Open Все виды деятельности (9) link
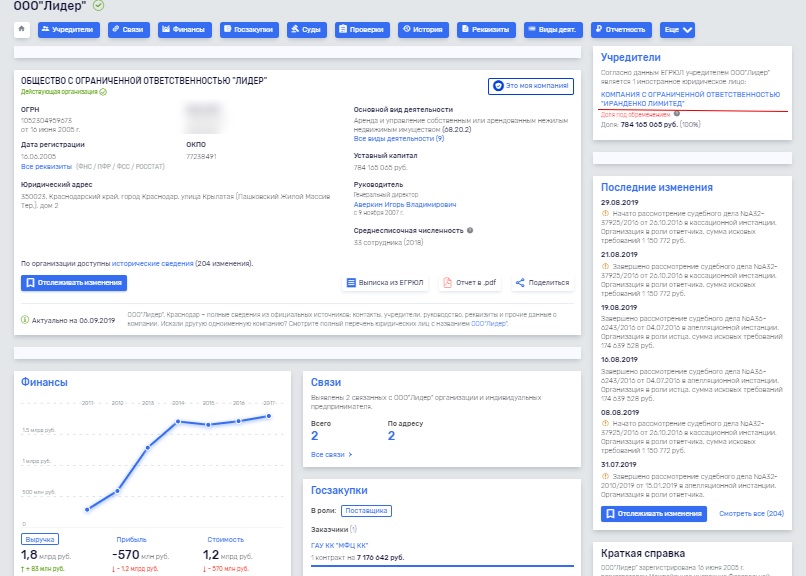 [x=399, y=139]
